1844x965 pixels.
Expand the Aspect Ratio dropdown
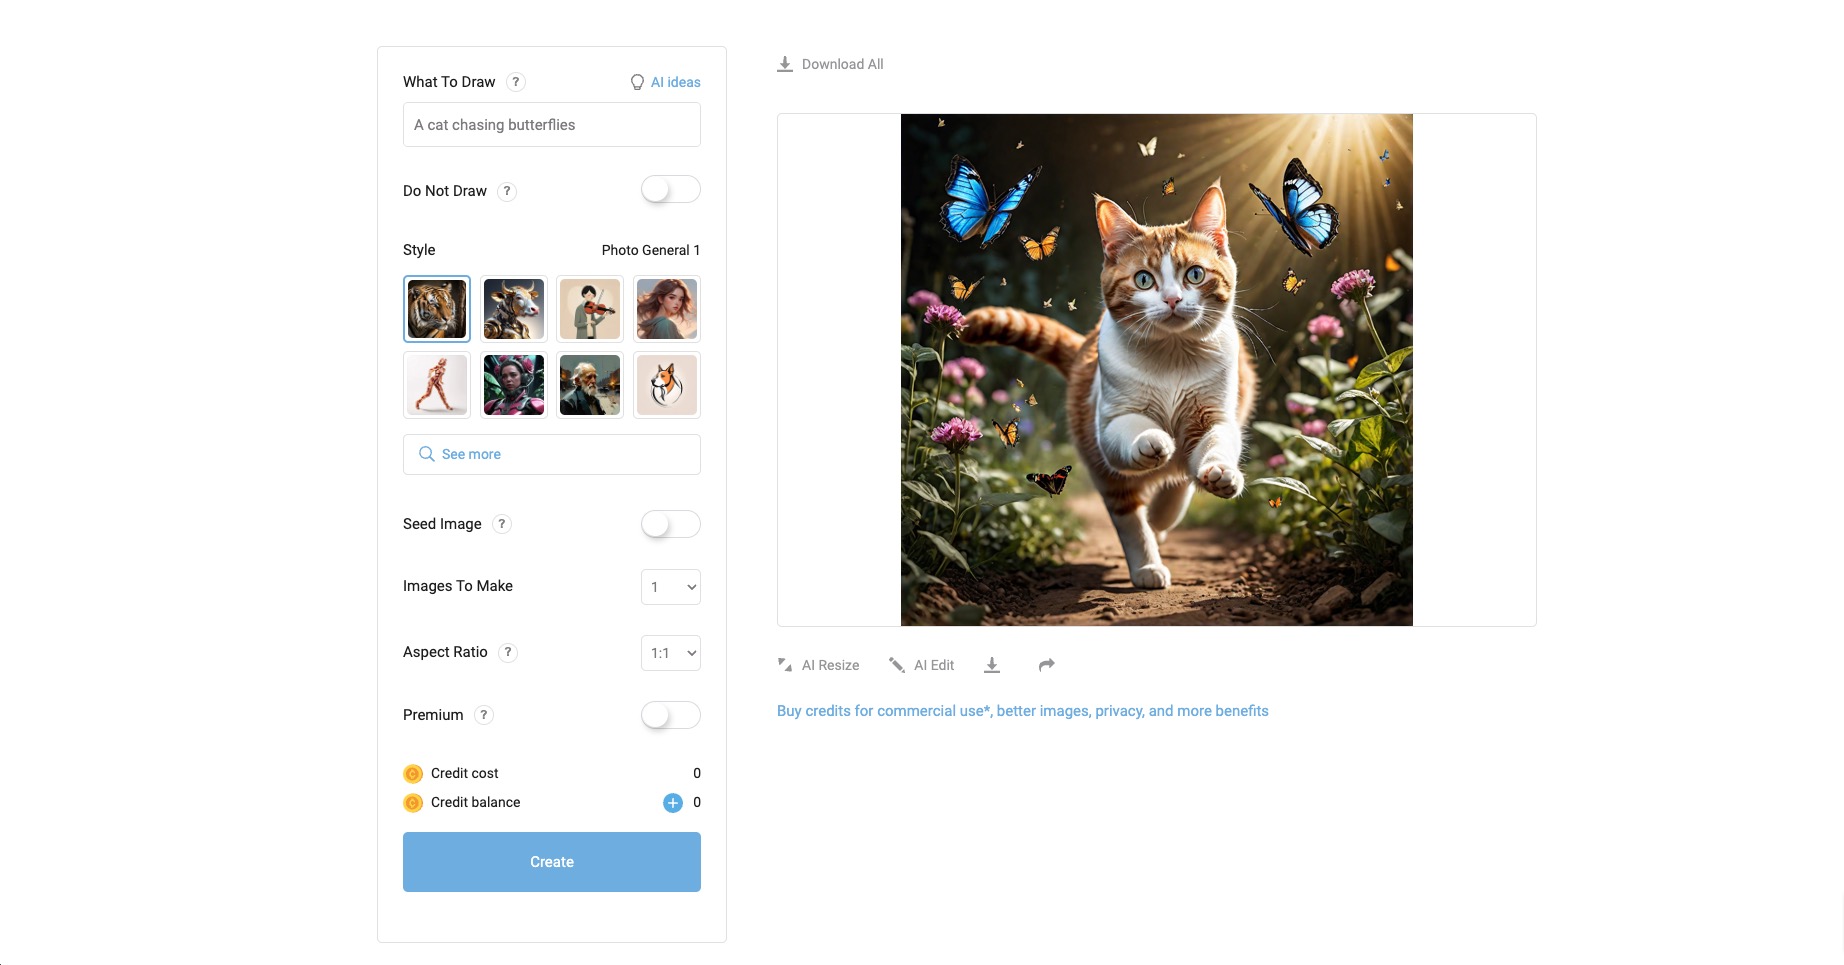[x=671, y=653]
